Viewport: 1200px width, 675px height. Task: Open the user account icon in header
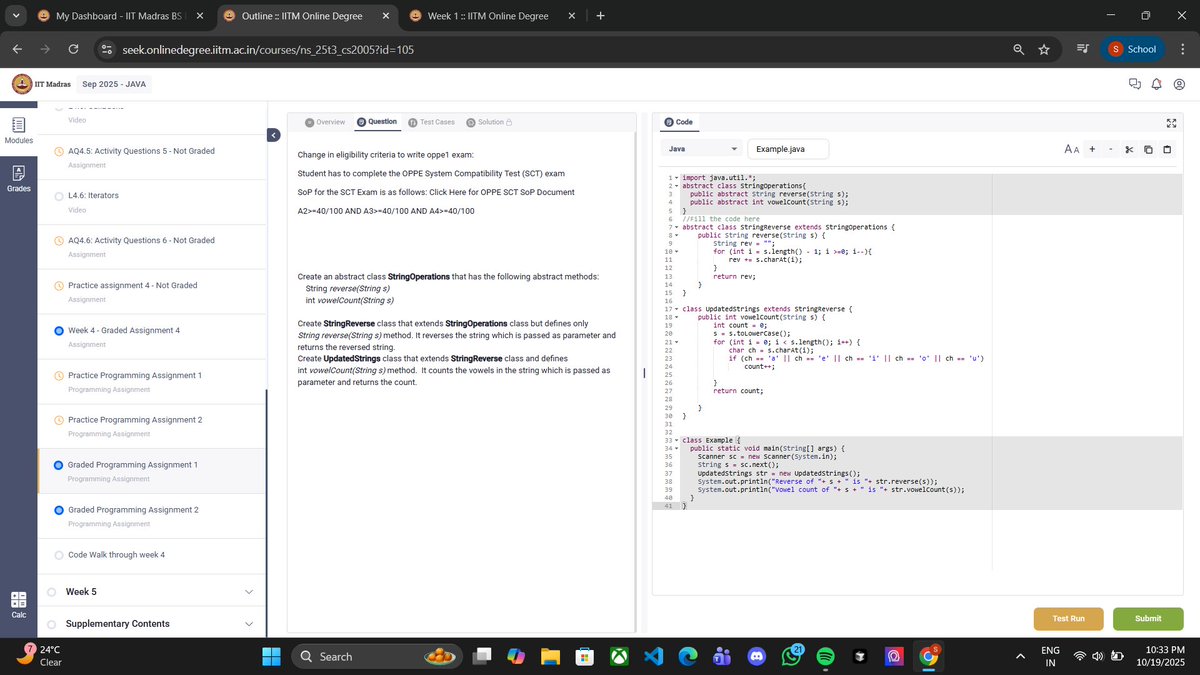(x=1179, y=84)
